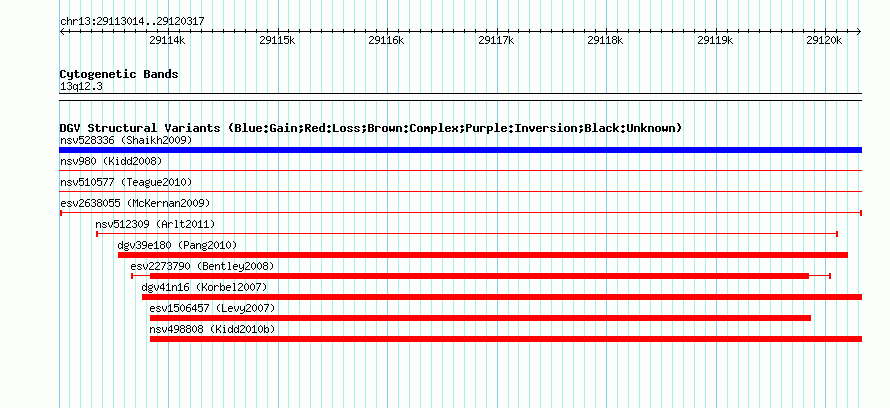The width and height of the screenshot is (890, 408).
Task: Click the thick red dgv39e180 loss bar
Action: point(482,255)
